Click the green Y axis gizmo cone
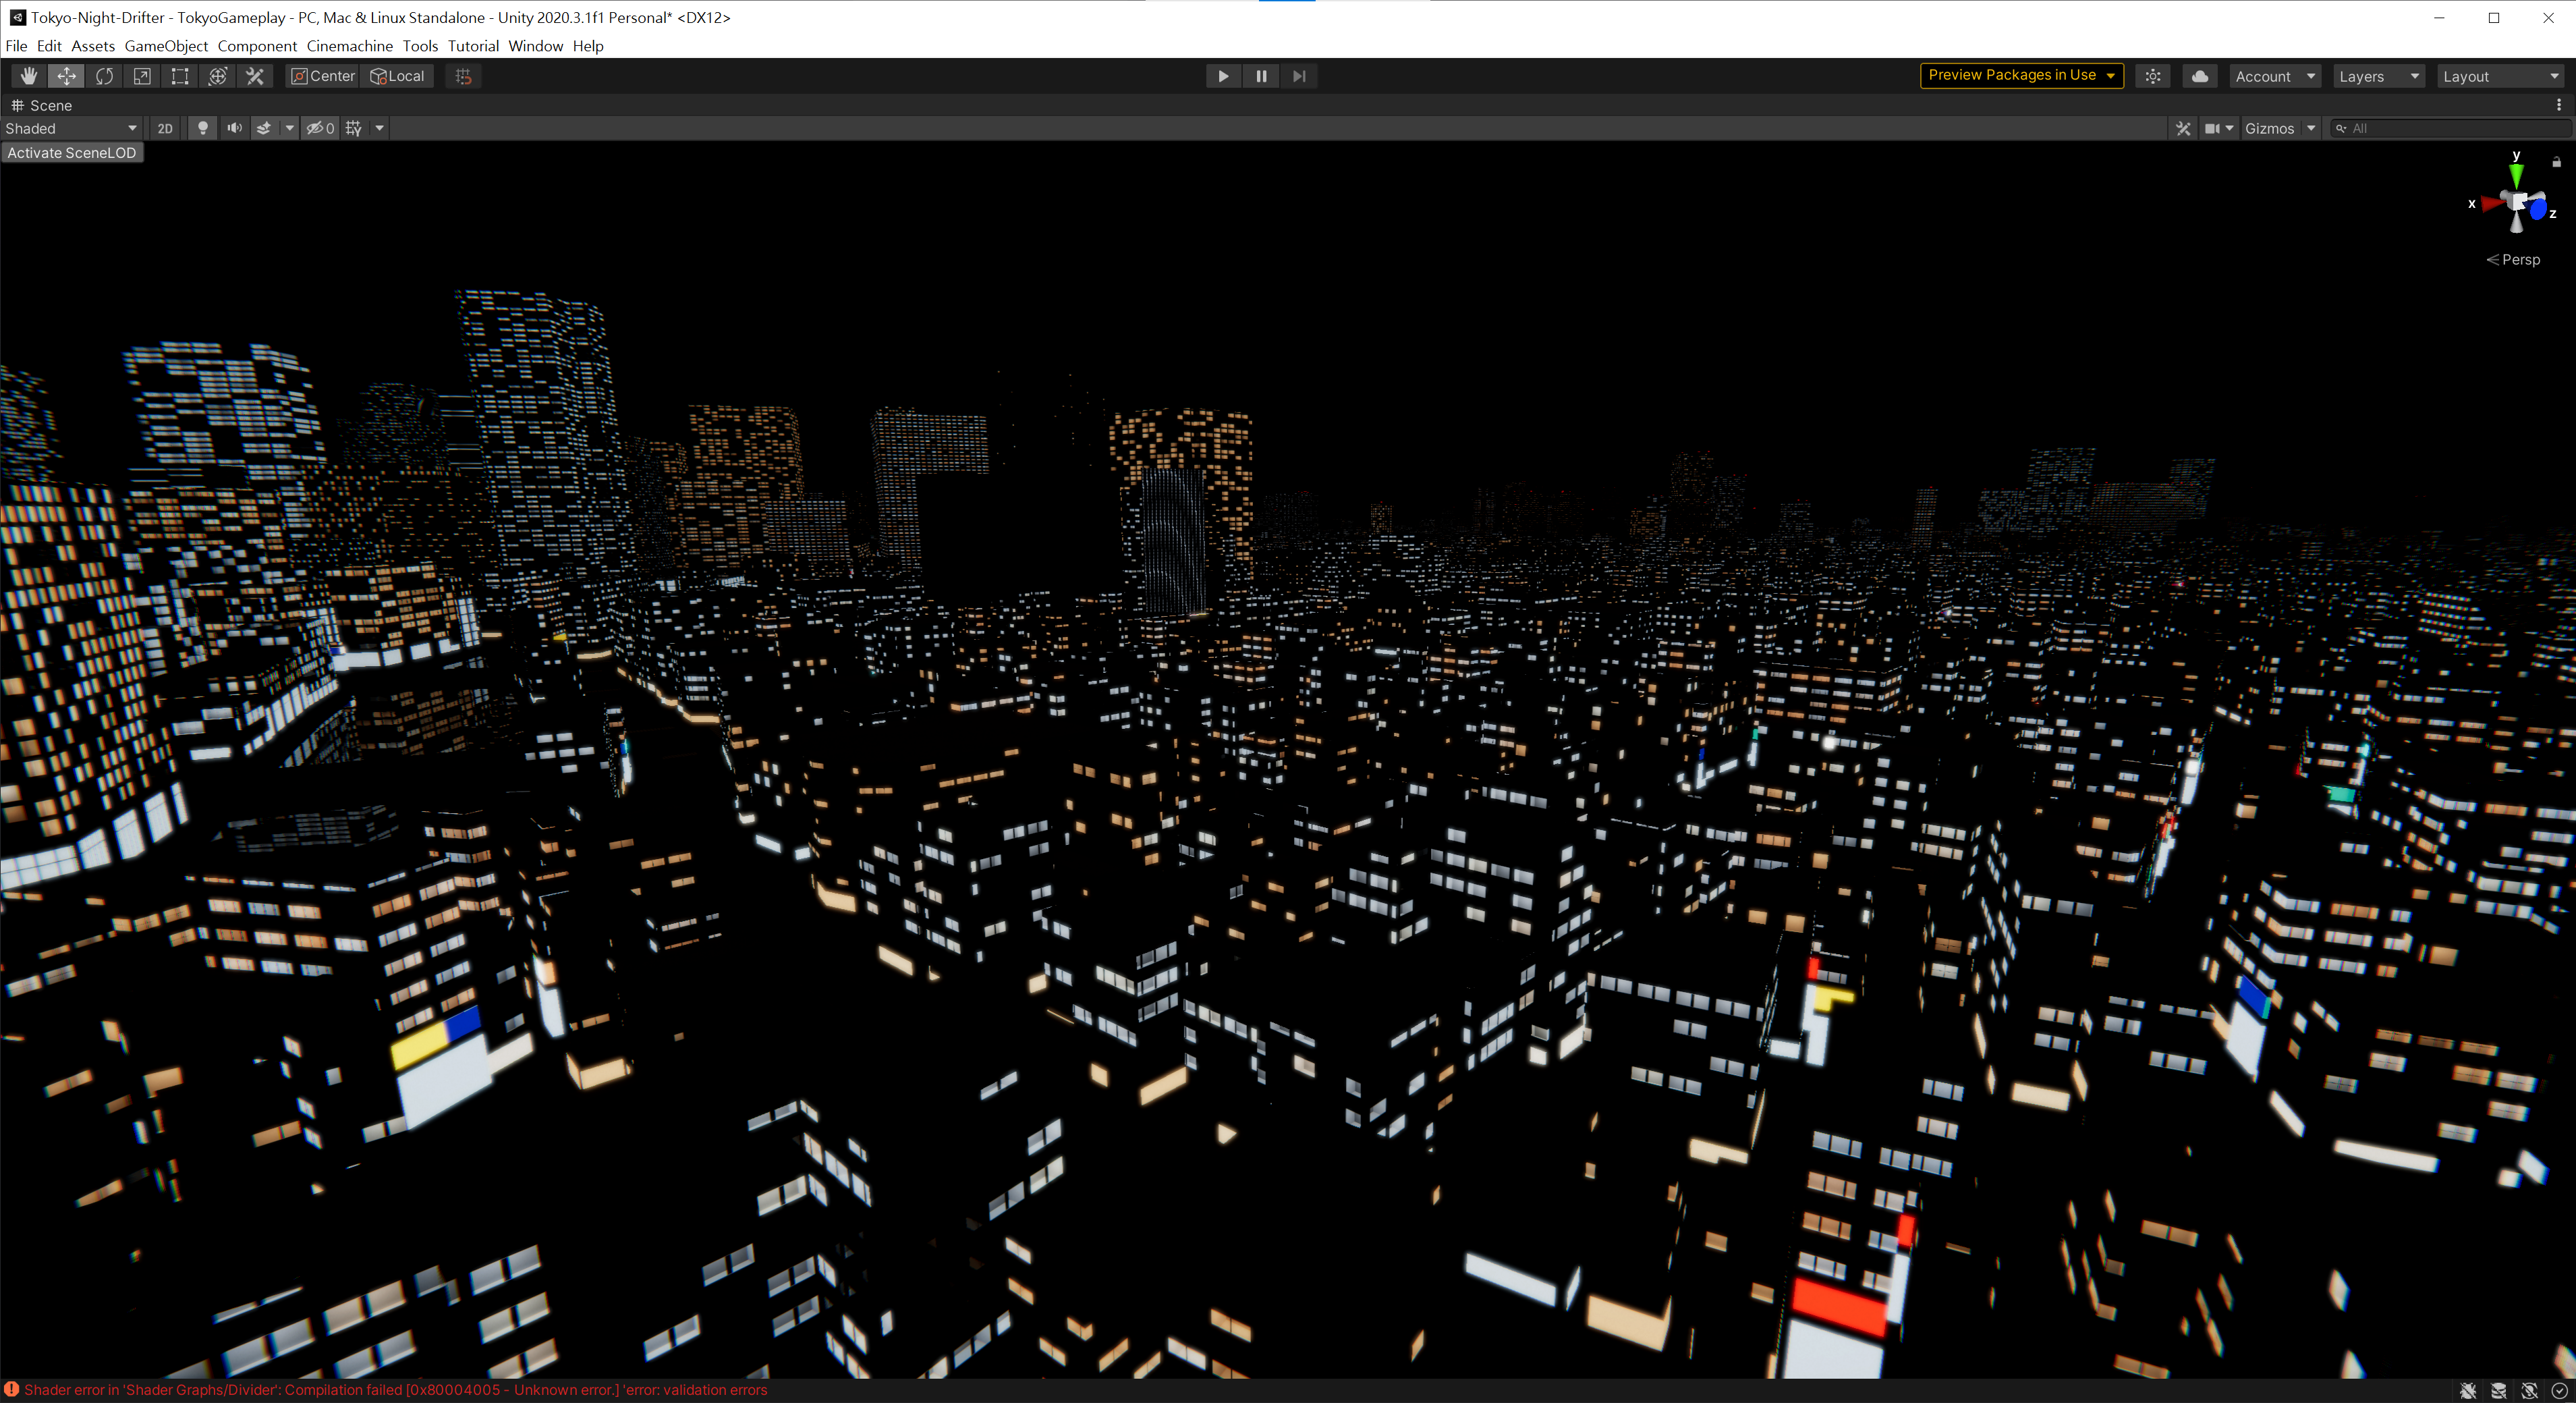 (x=2516, y=175)
